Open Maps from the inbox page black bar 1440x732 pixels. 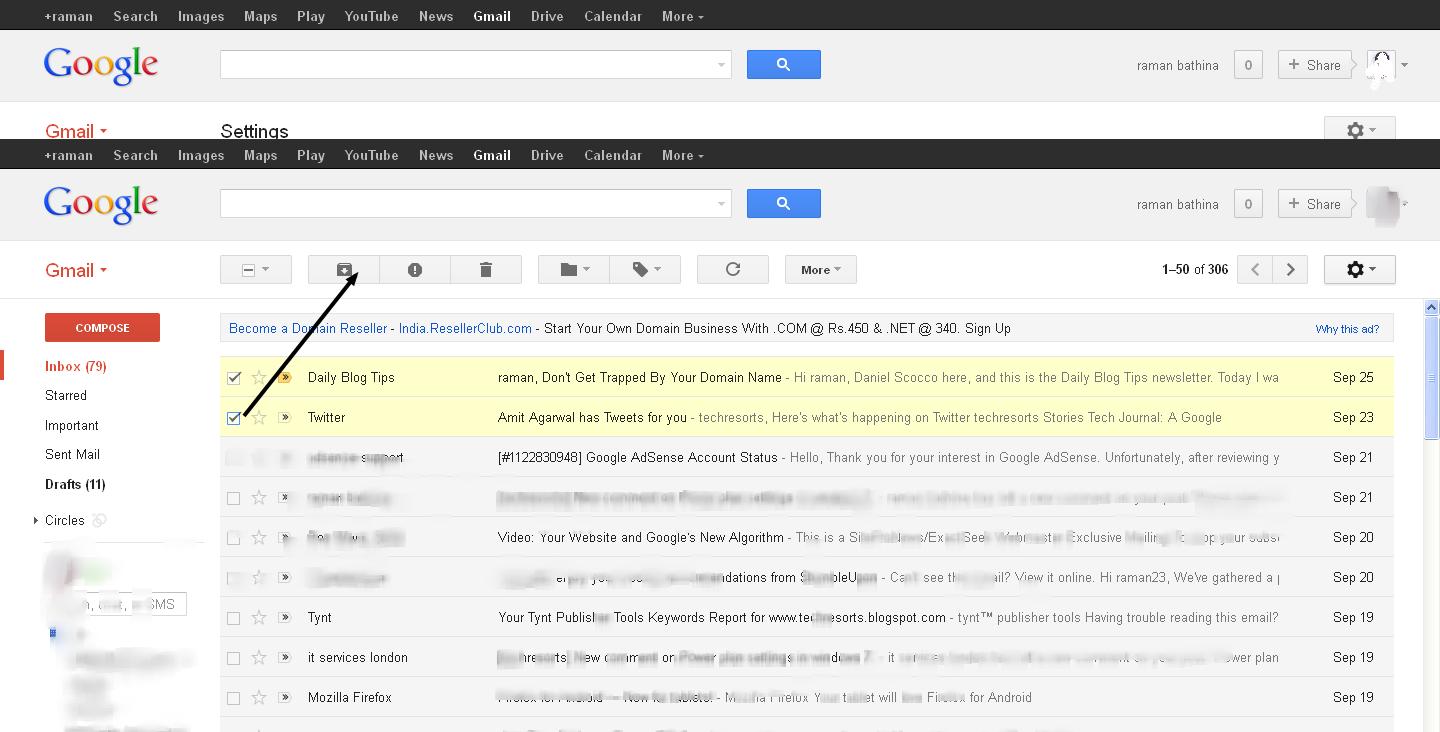pos(260,155)
